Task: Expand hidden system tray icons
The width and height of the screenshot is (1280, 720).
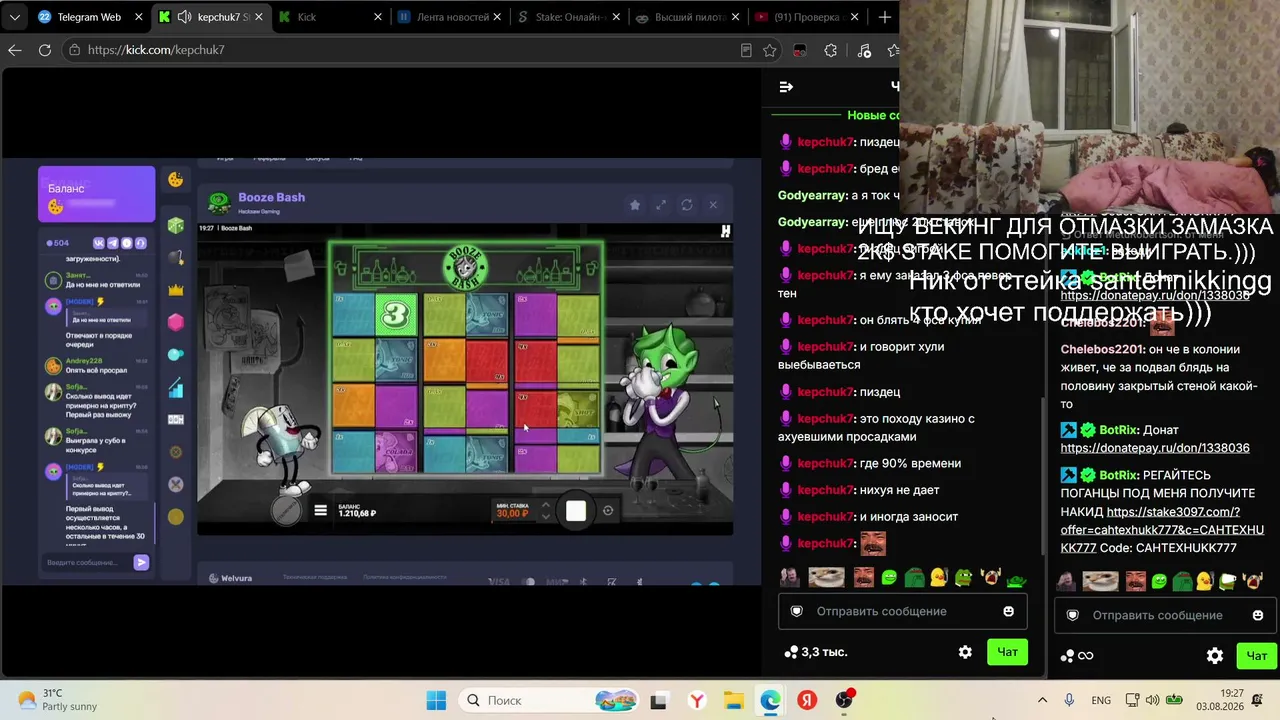Action: (x=1042, y=700)
